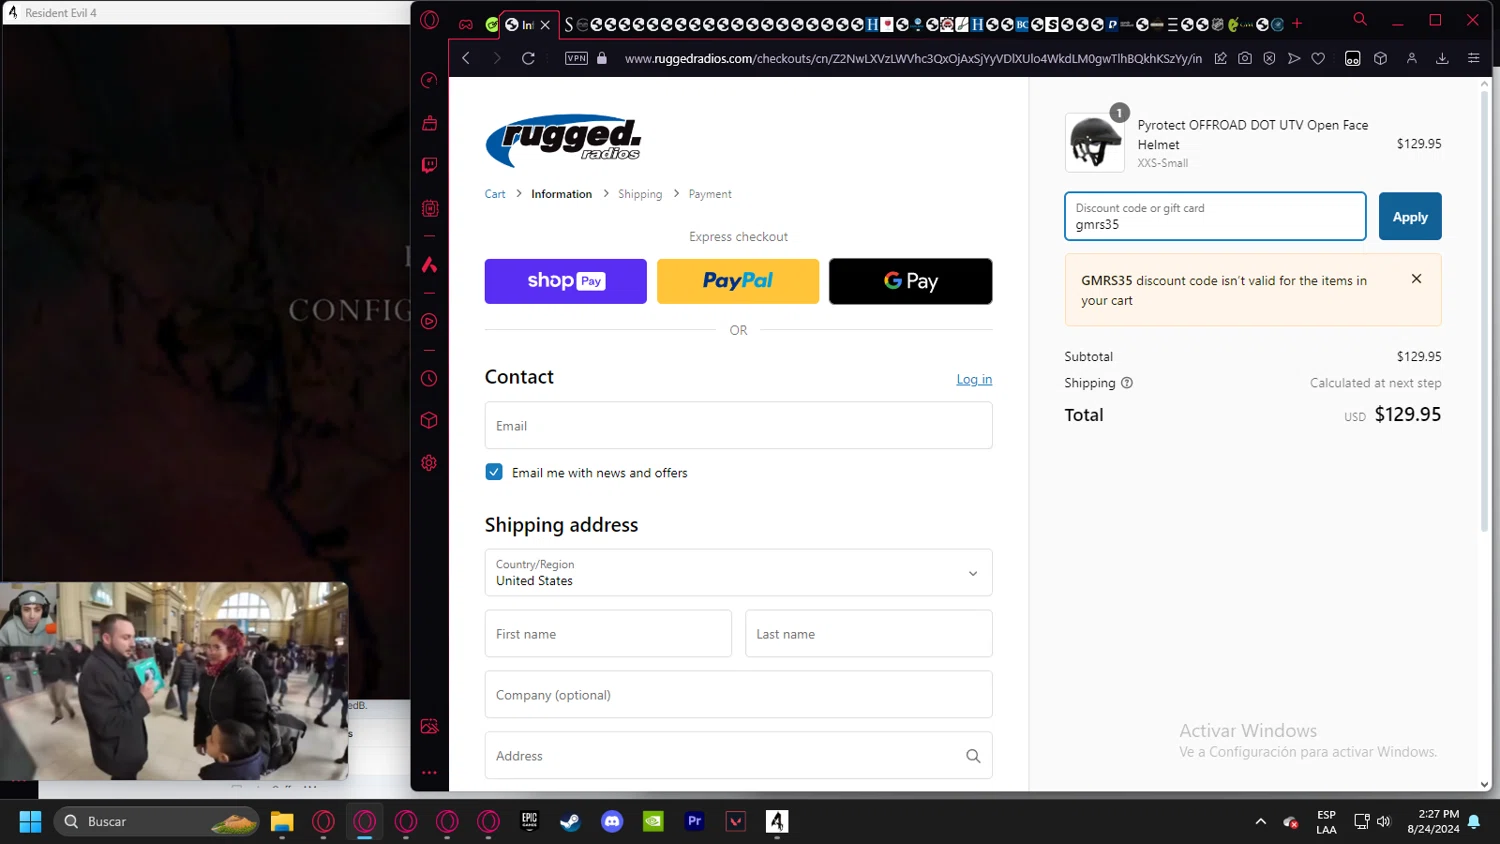
Task: Open Discord from taskbar
Action: coord(612,821)
